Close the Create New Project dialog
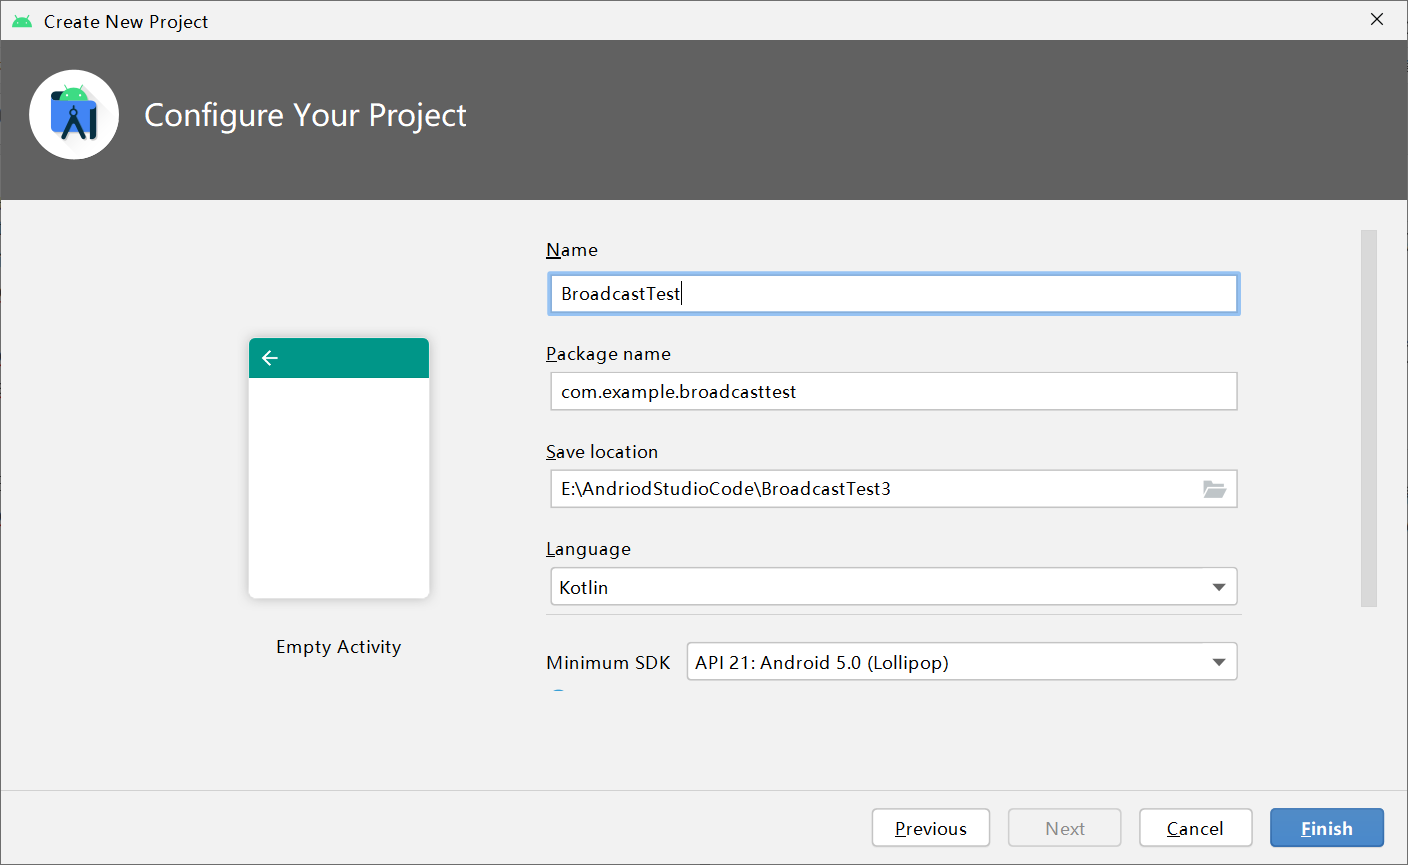1408x865 pixels. coord(1377,20)
